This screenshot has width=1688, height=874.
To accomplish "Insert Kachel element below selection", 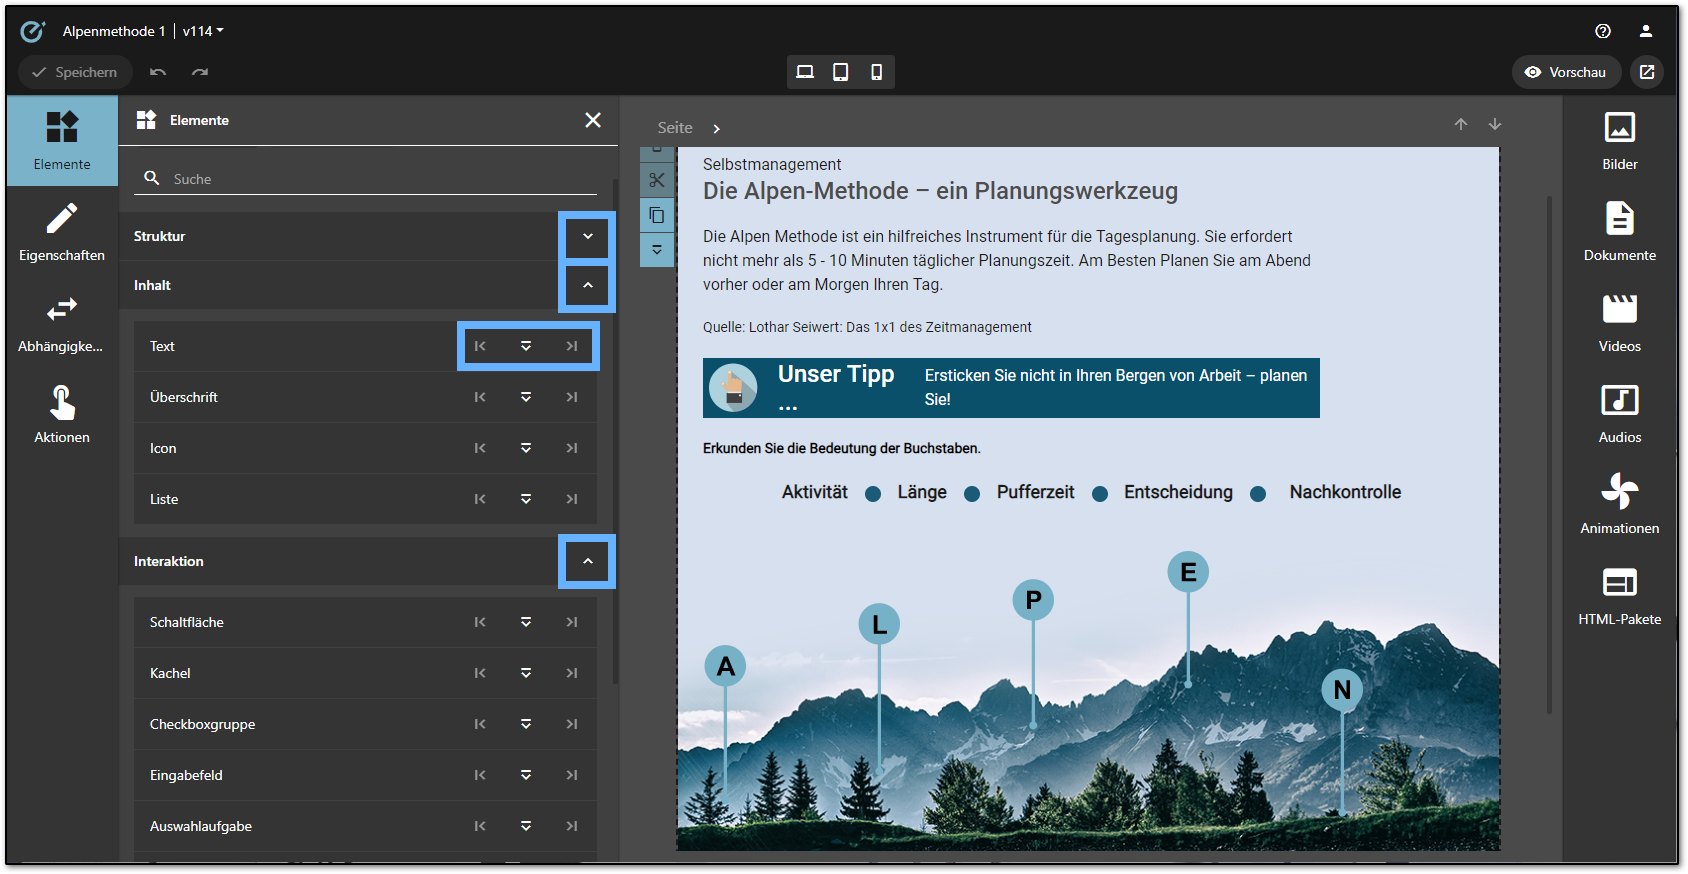I will 526,673.
